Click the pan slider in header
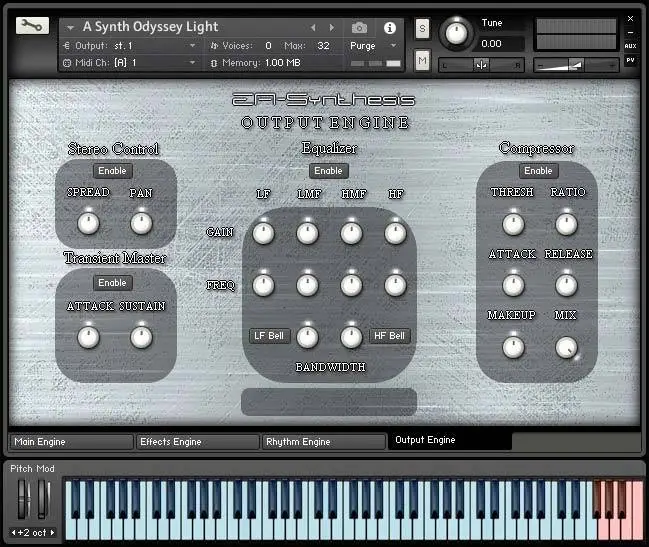Image resolution: width=649 pixels, height=547 pixels. tap(481, 65)
